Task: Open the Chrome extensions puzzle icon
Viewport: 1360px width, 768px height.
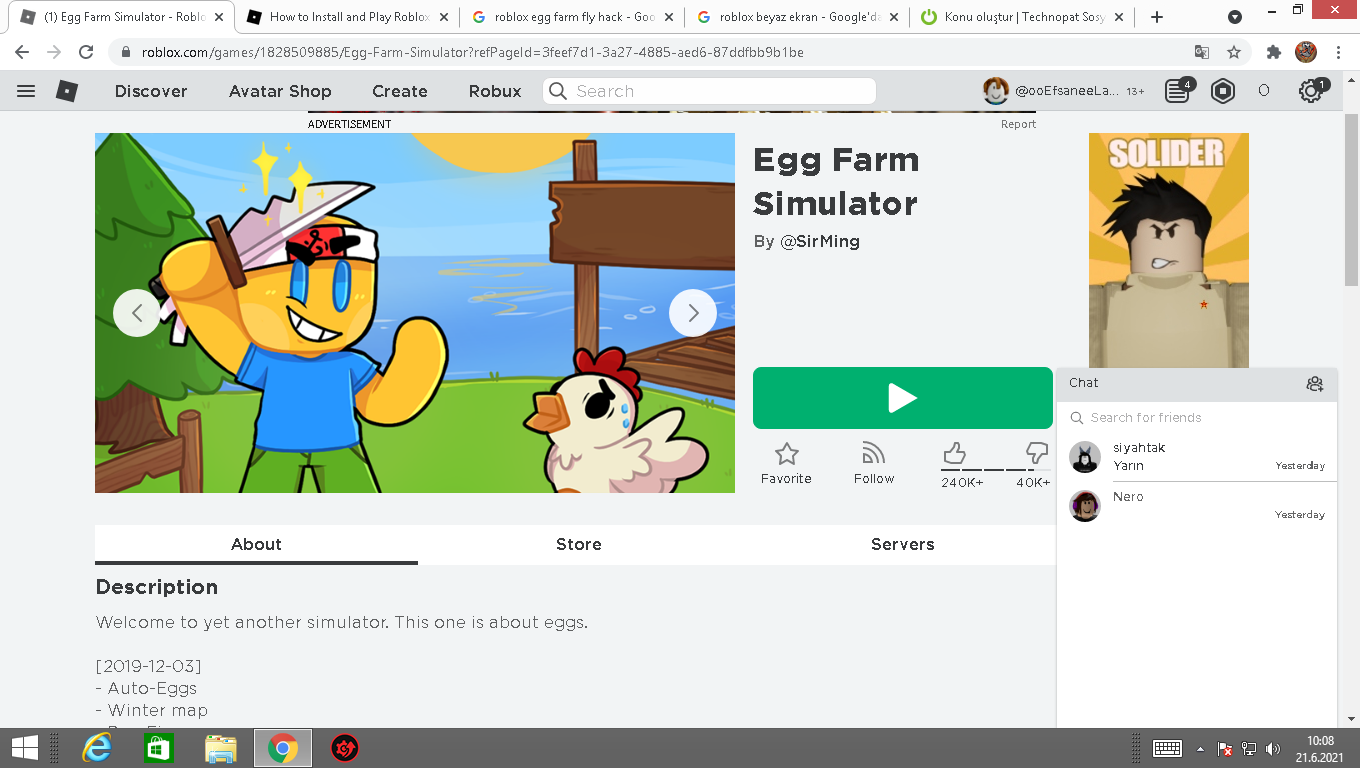Action: tap(1274, 52)
